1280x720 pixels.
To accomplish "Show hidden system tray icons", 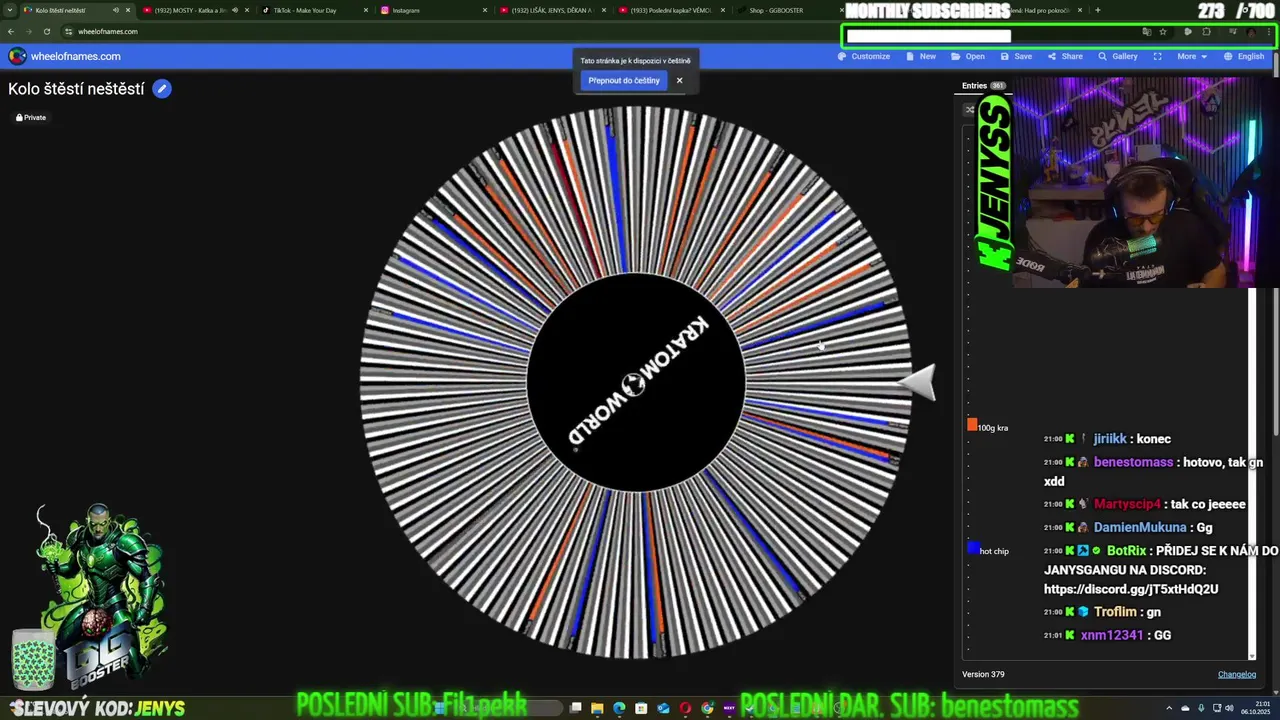I will click(1171, 708).
